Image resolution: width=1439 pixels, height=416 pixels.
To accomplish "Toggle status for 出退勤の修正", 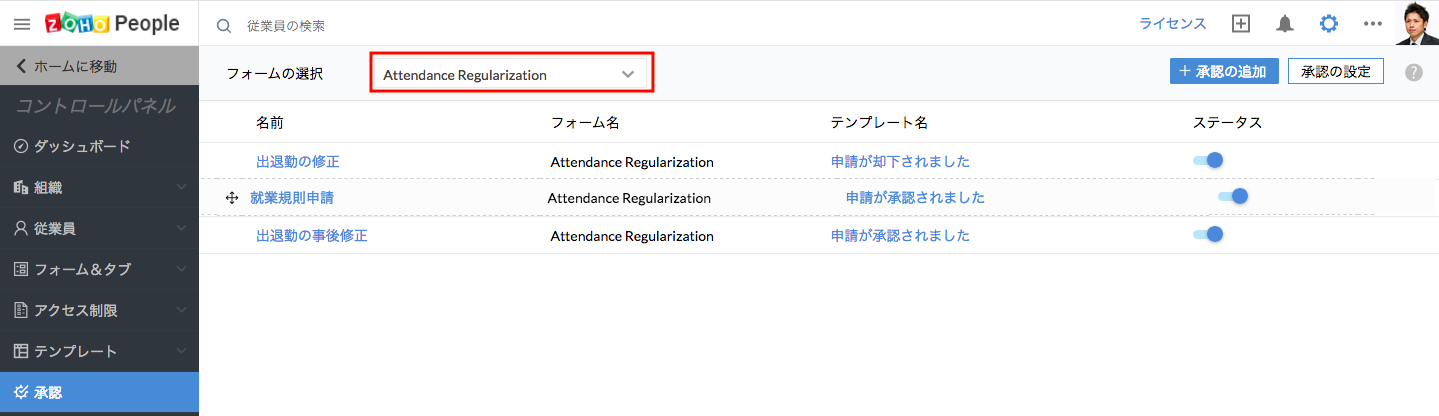I will (1208, 160).
